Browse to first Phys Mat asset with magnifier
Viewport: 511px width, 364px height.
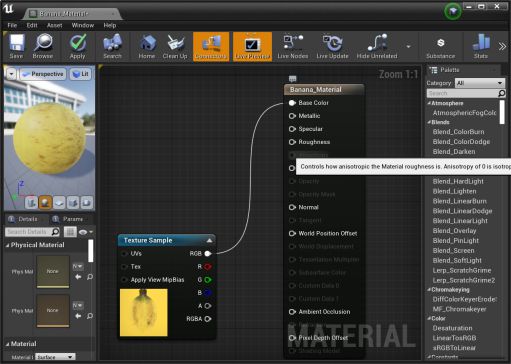(90, 277)
